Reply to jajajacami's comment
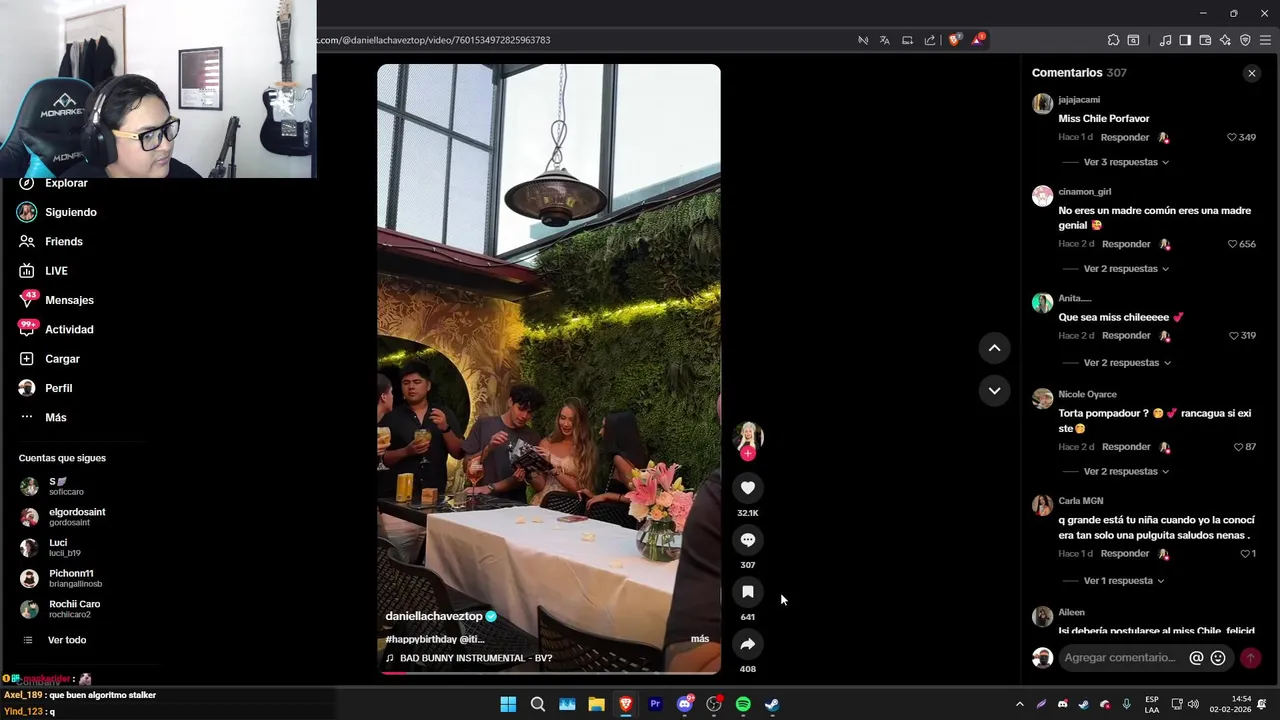Viewport: 1280px width, 720px height. pyautogui.click(x=1125, y=137)
